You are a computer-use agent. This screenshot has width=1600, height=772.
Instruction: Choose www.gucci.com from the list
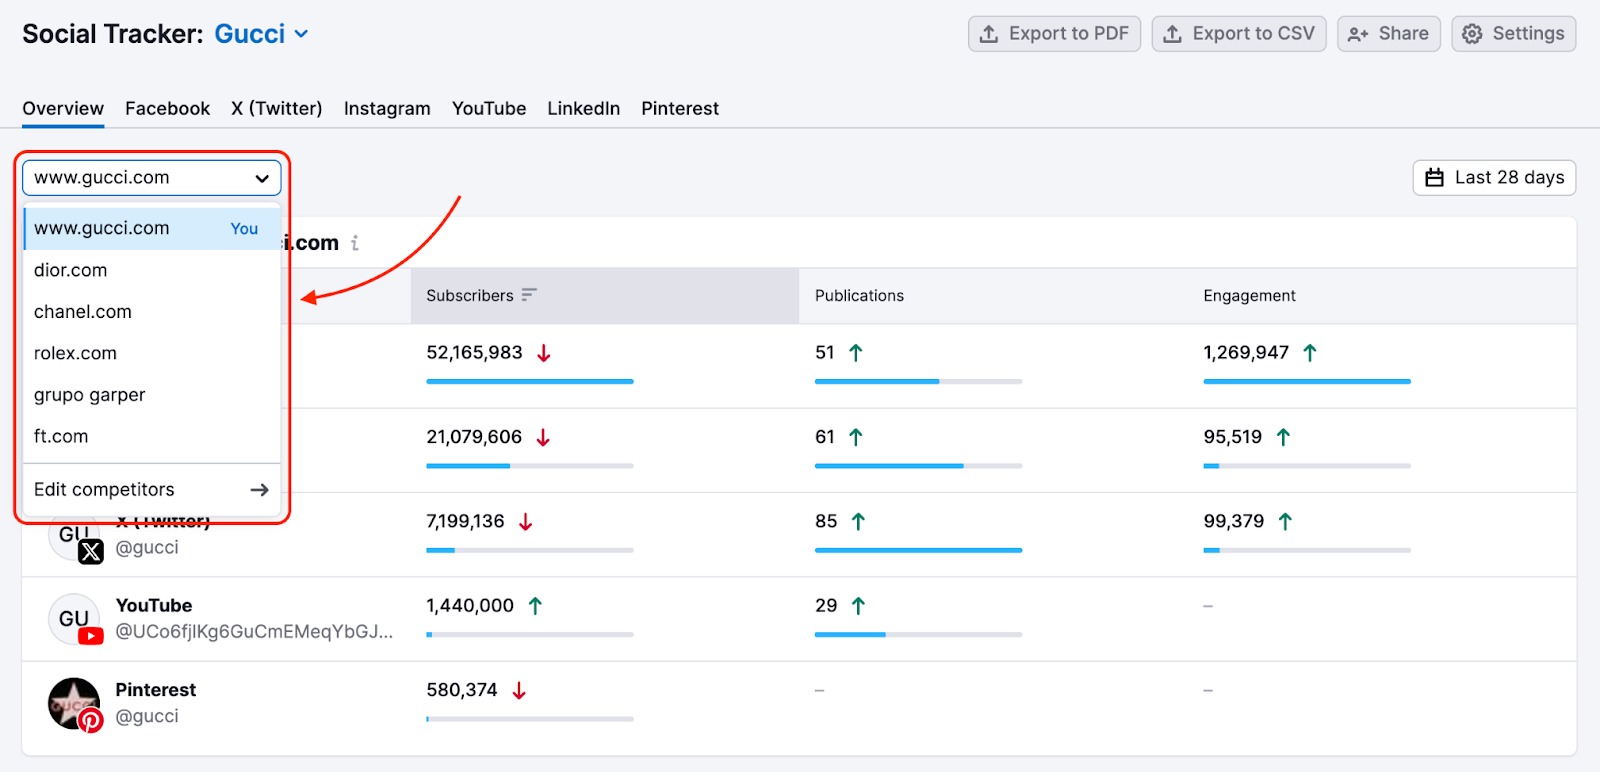(x=152, y=228)
